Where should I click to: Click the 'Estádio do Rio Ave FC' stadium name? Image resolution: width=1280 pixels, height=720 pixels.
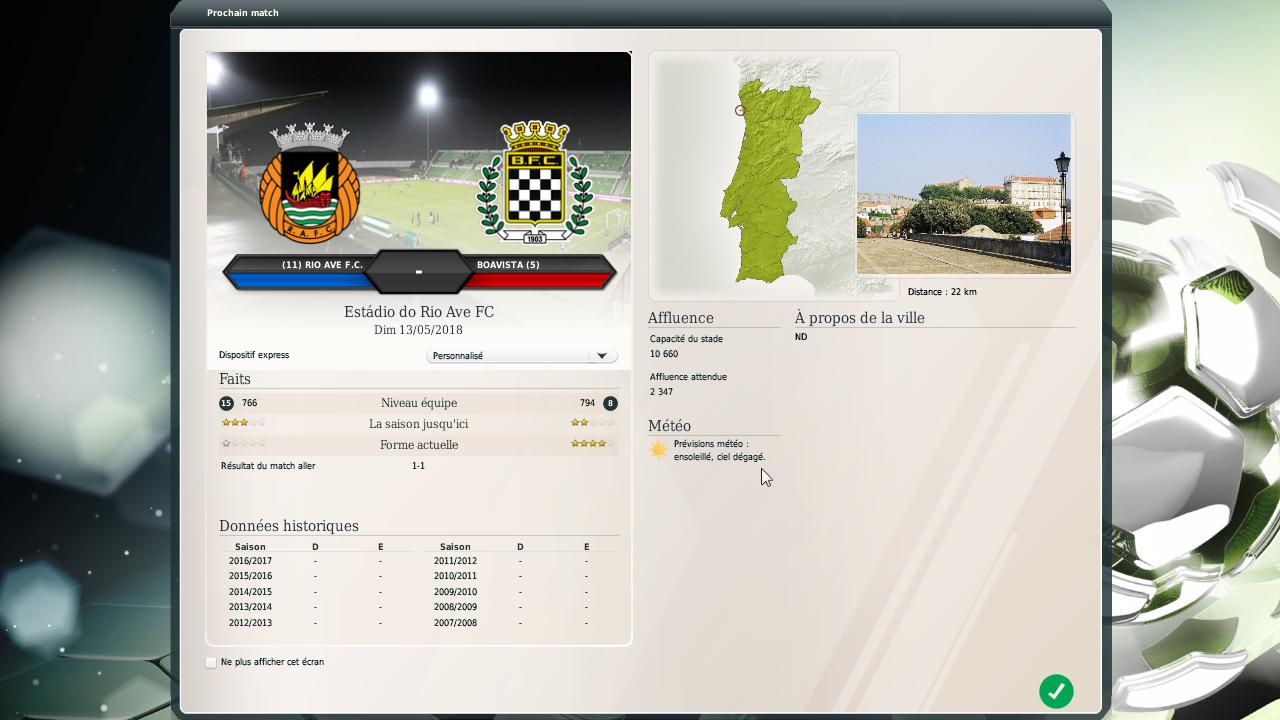[x=419, y=312]
